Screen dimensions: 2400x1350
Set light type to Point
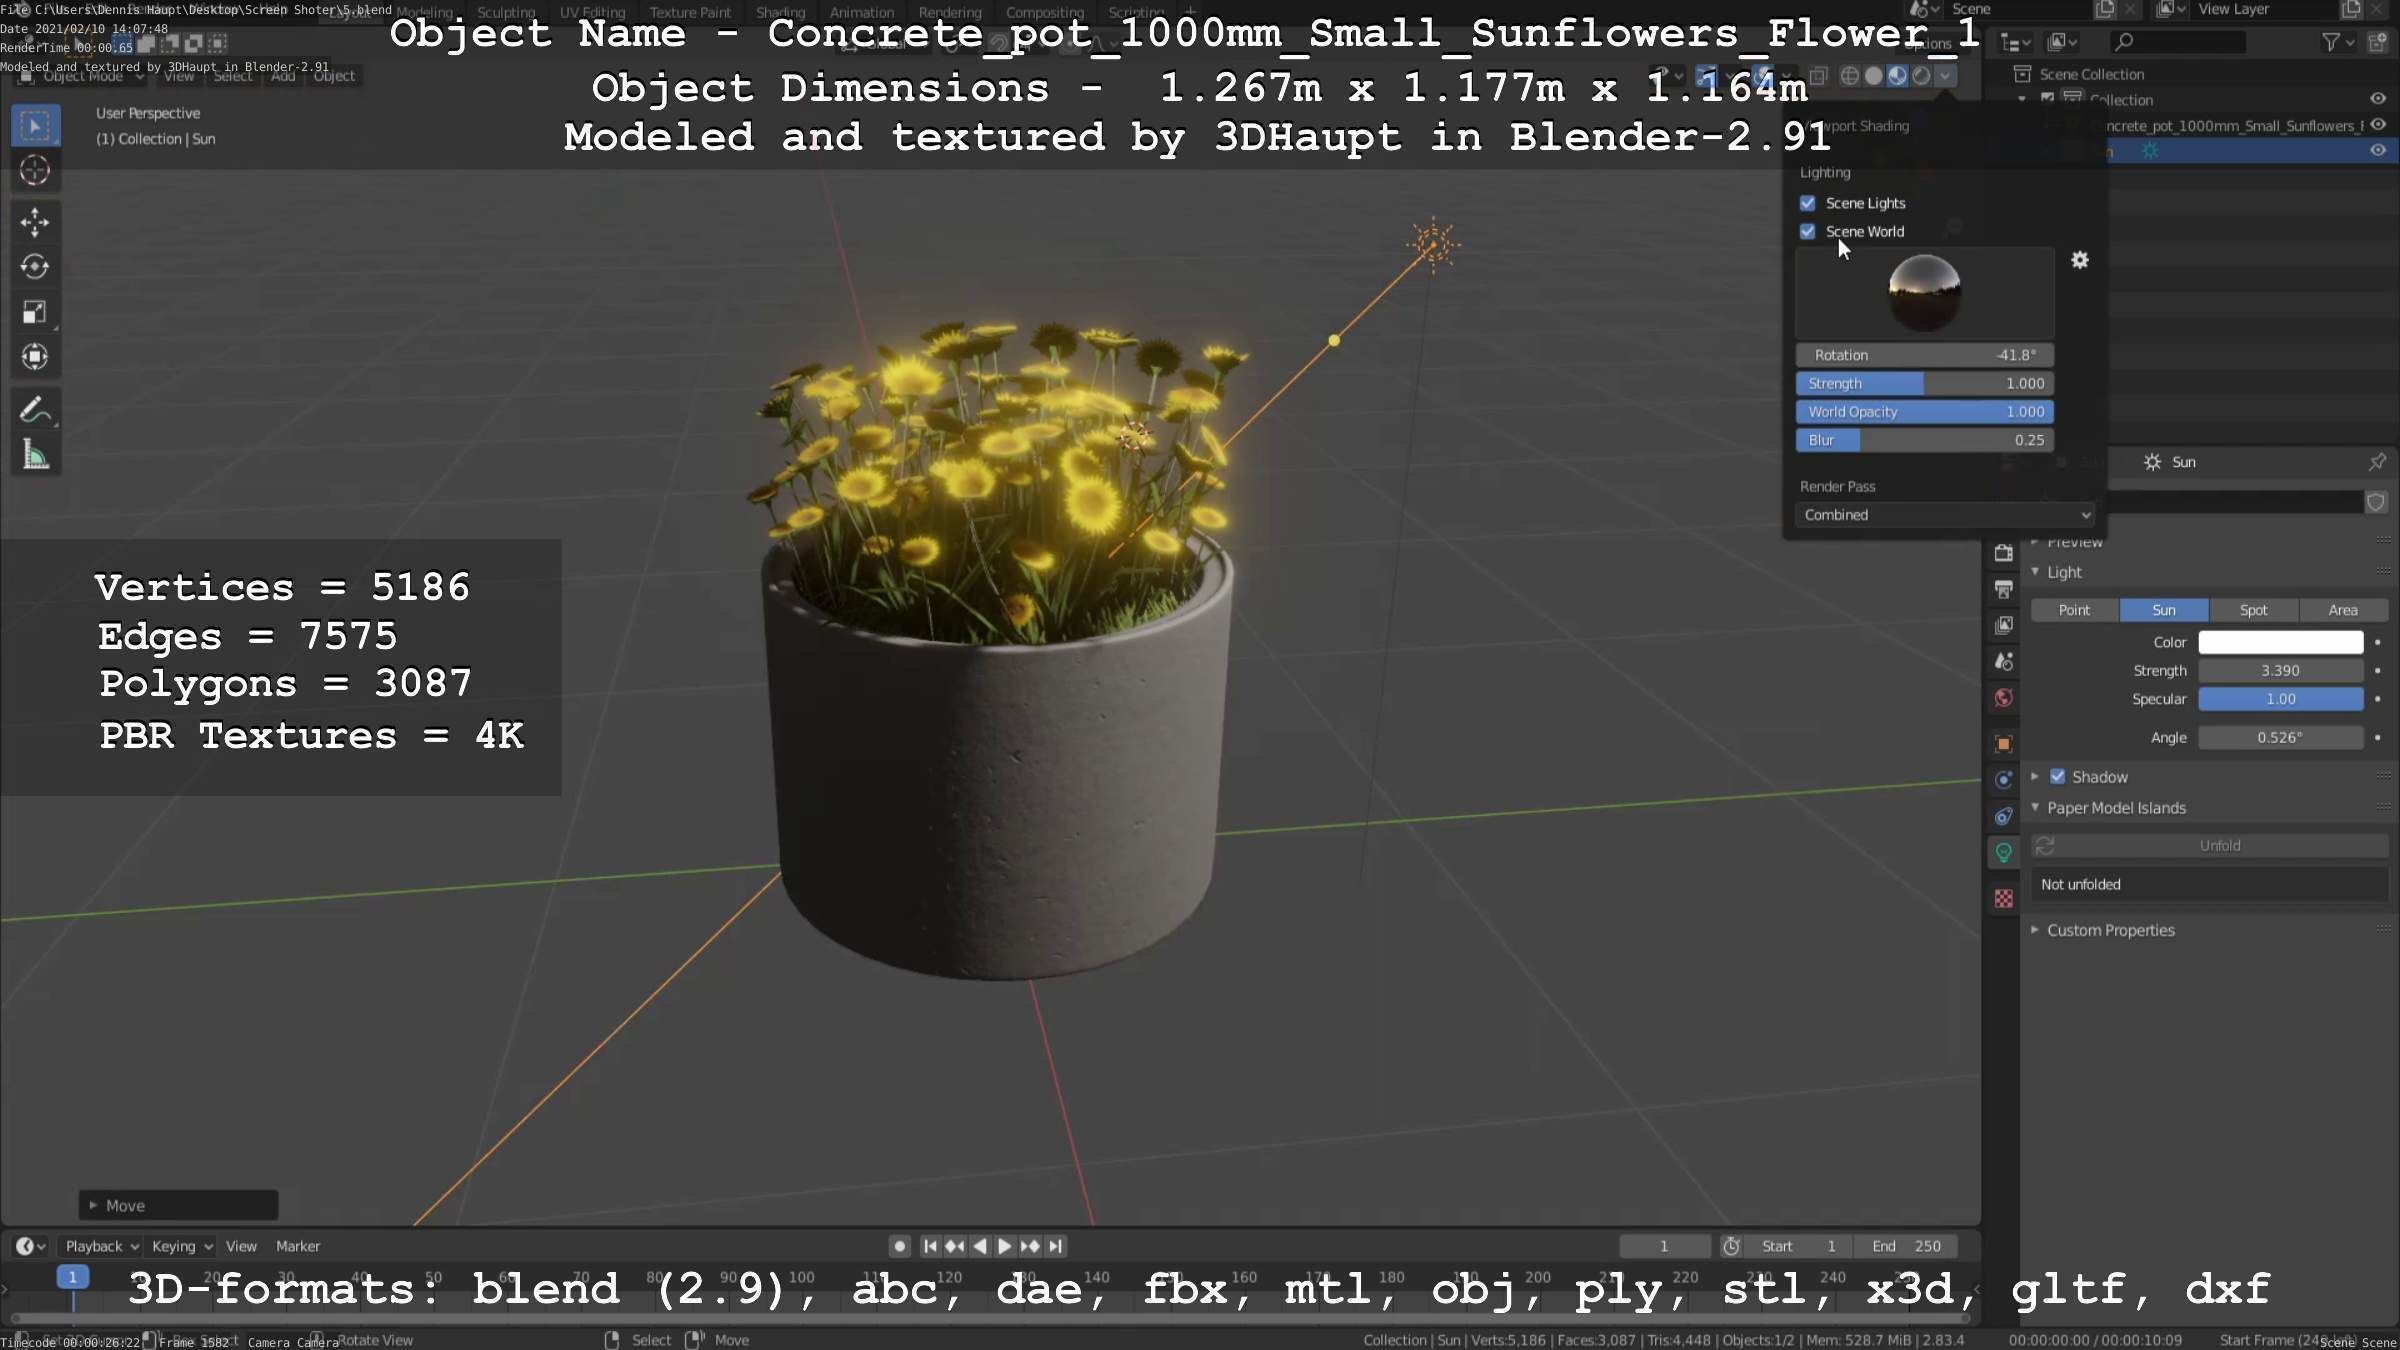(x=2074, y=610)
